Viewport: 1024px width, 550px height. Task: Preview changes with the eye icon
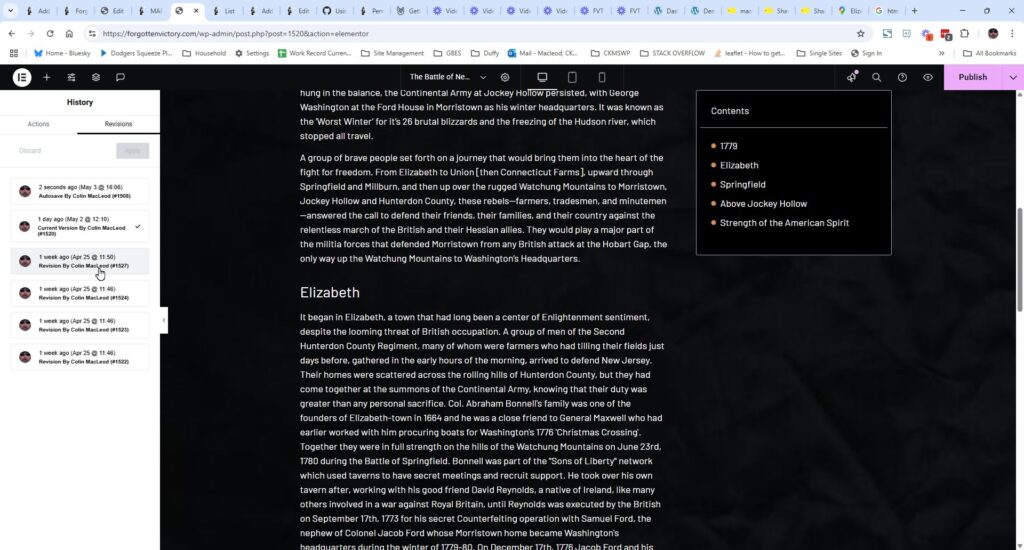coord(927,77)
